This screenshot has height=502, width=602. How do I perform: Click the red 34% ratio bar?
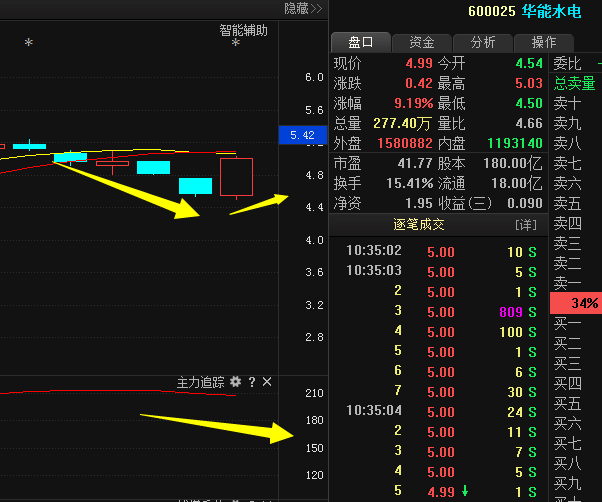click(x=576, y=303)
